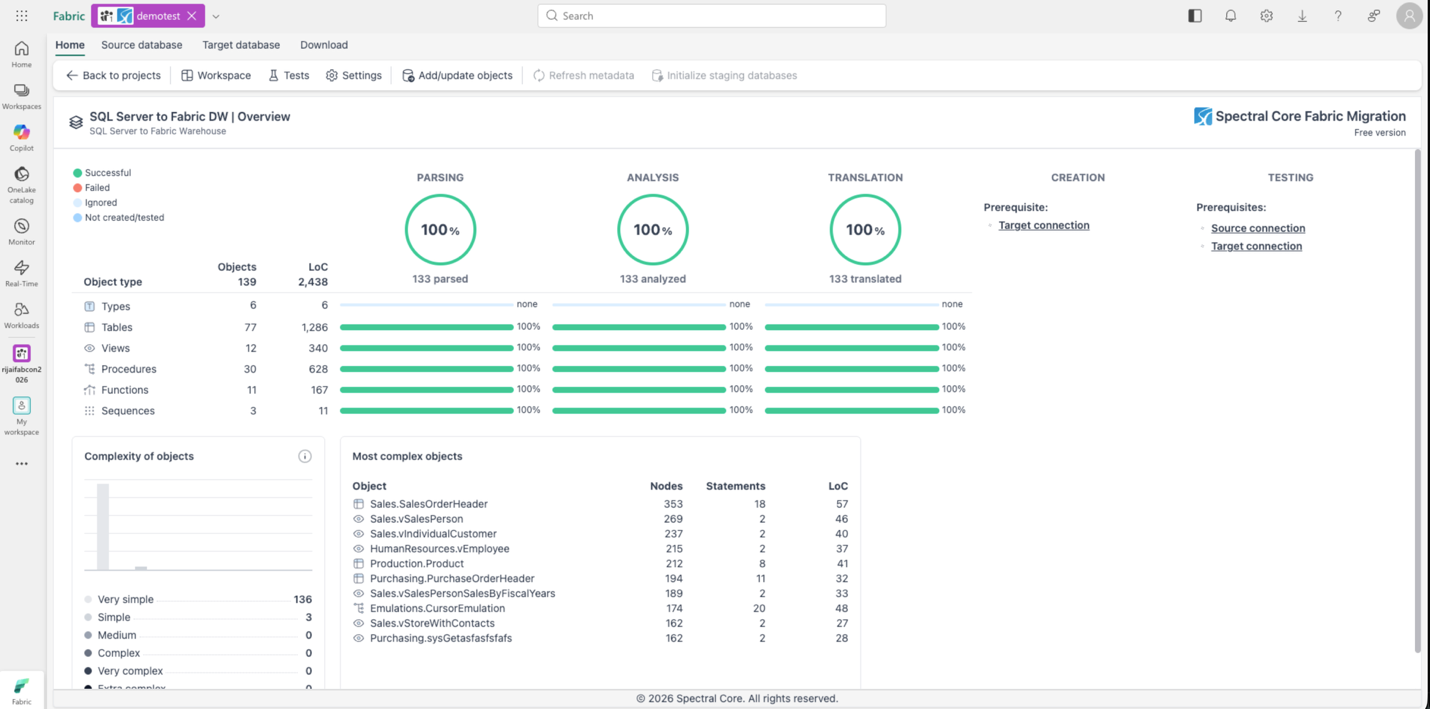Screen dimensions: 1430x709
Task: Expand the sidebar more options ellipsis
Action: point(21,464)
